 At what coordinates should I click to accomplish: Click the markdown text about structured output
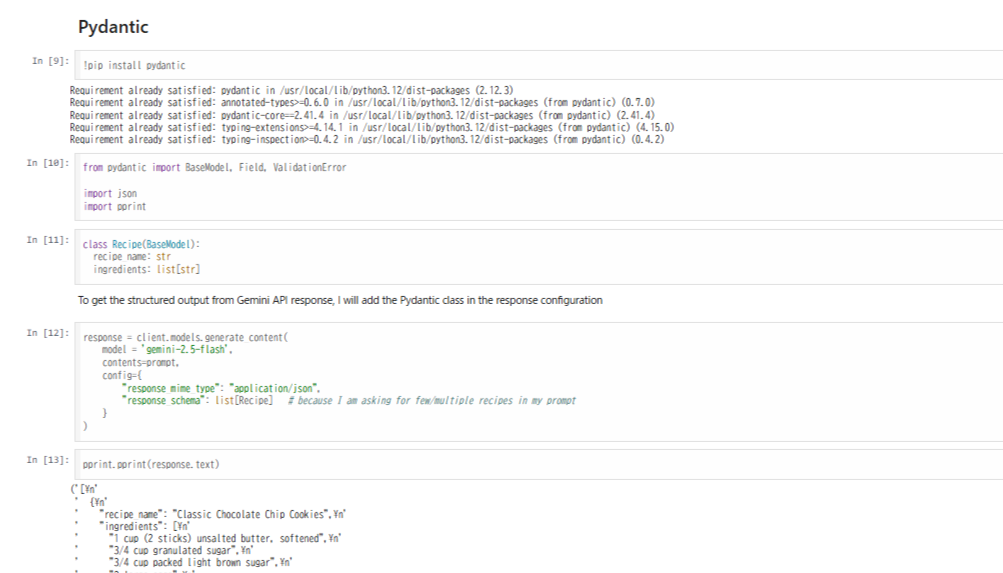tap(340, 300)
